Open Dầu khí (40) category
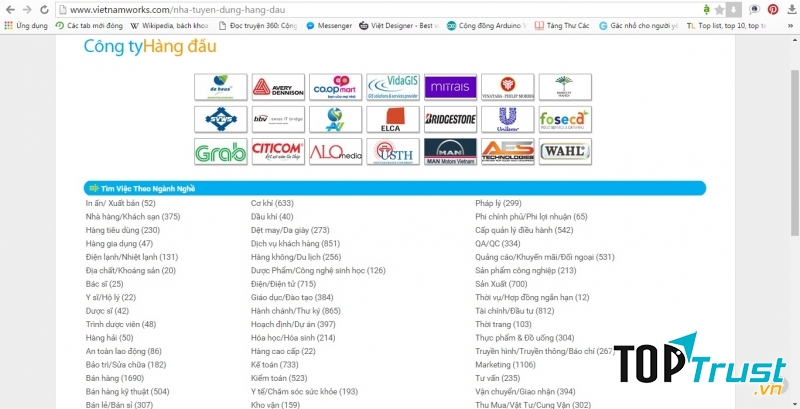 tap(272, 217)
